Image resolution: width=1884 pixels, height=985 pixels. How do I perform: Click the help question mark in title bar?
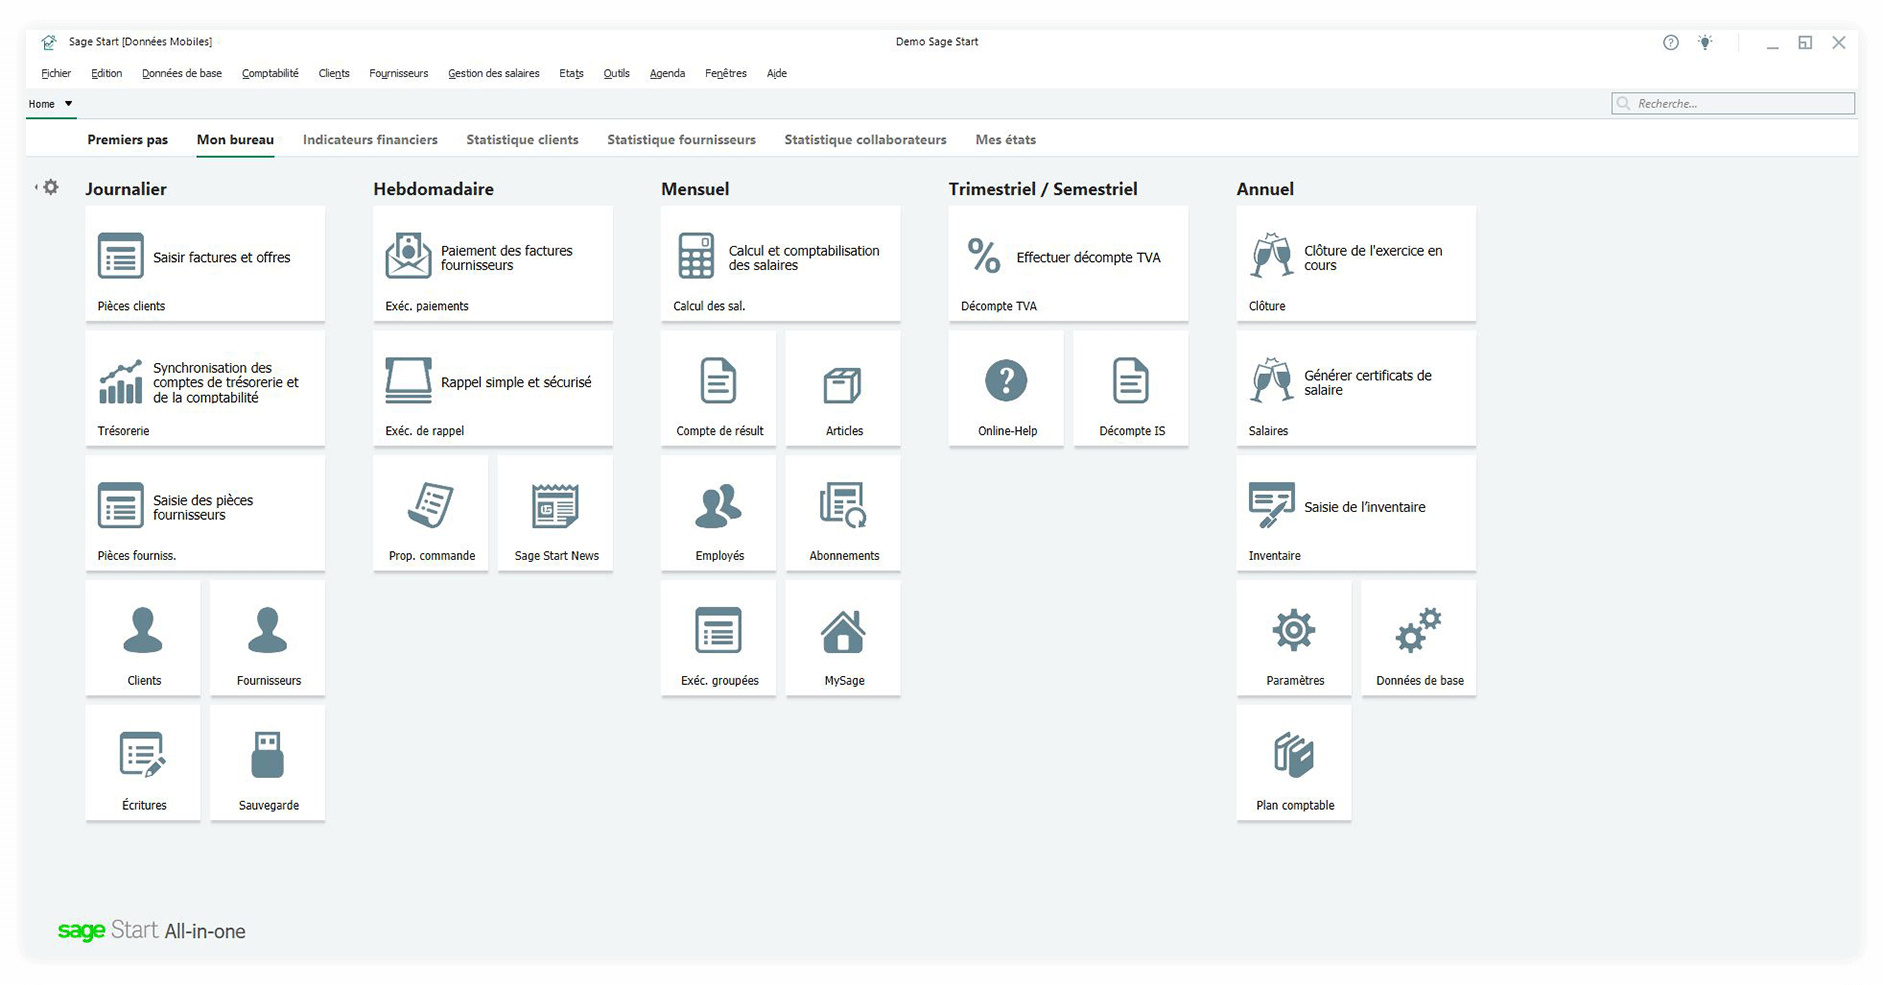(1671, 42)
